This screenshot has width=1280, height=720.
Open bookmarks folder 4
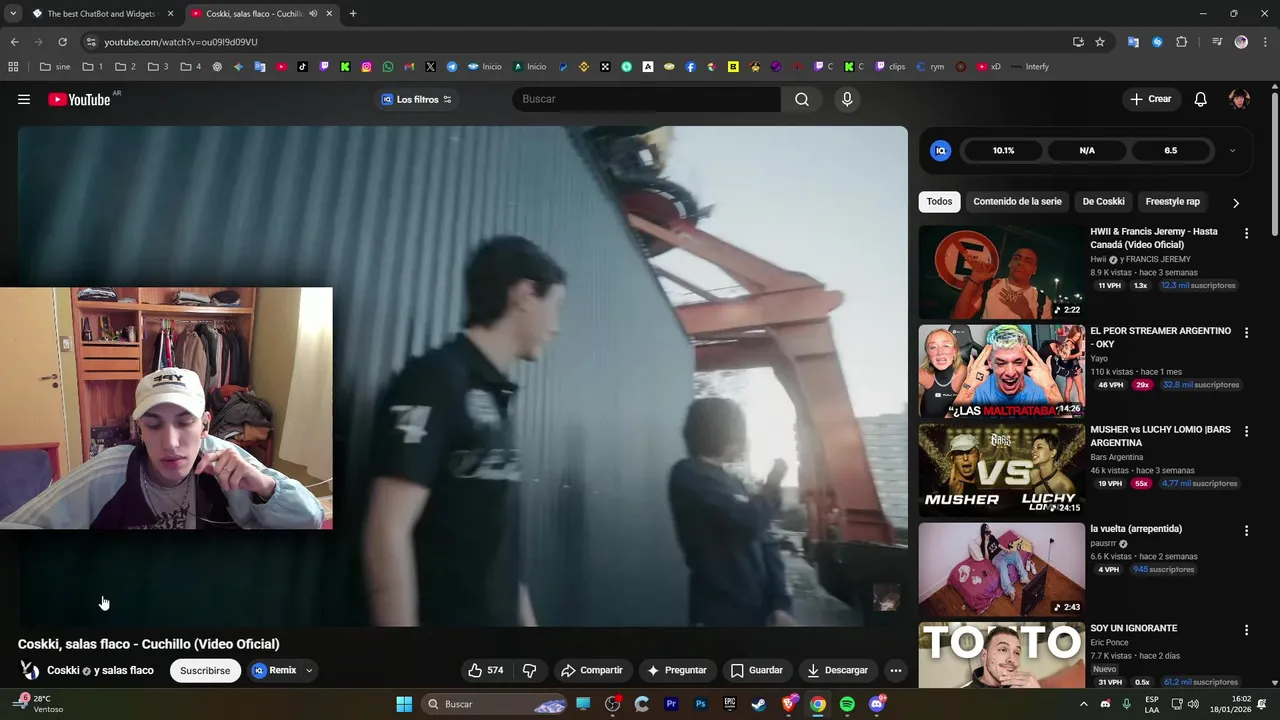191,67
